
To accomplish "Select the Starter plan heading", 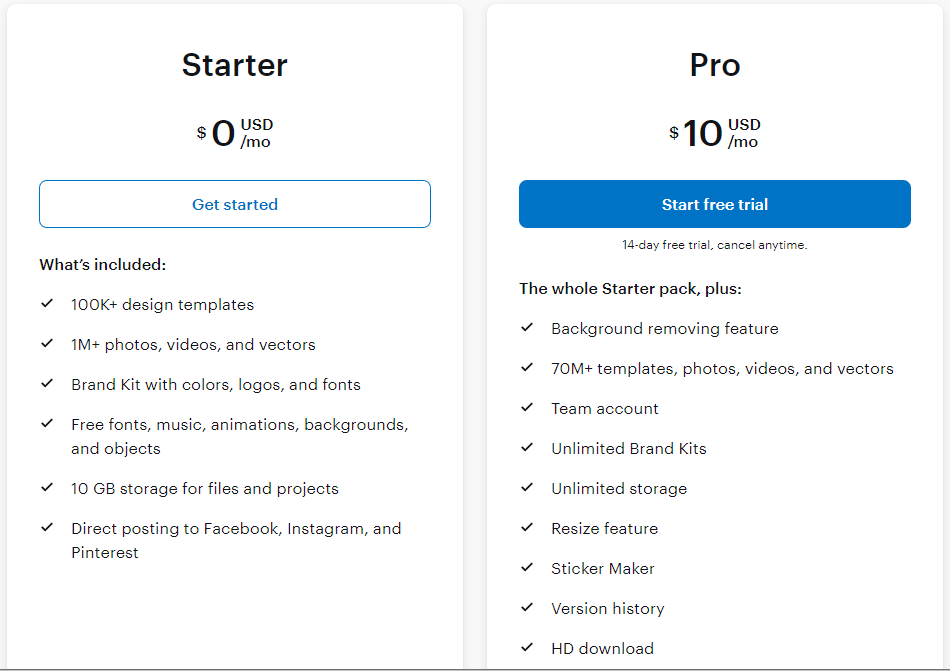I will point(234,65).
